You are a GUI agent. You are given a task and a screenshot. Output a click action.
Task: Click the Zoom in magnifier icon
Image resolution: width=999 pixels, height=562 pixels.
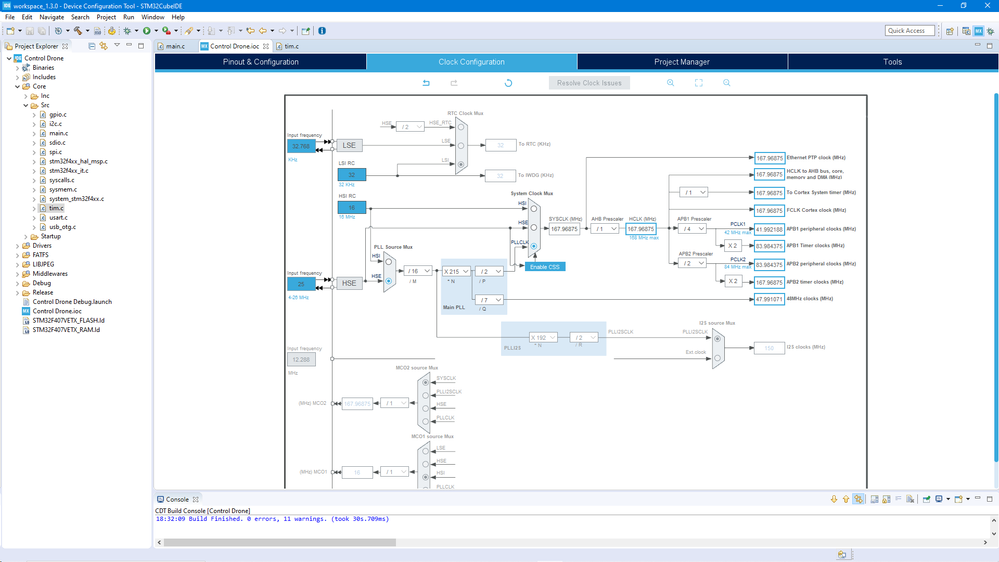pyautogui.click(x=670, y=83)
